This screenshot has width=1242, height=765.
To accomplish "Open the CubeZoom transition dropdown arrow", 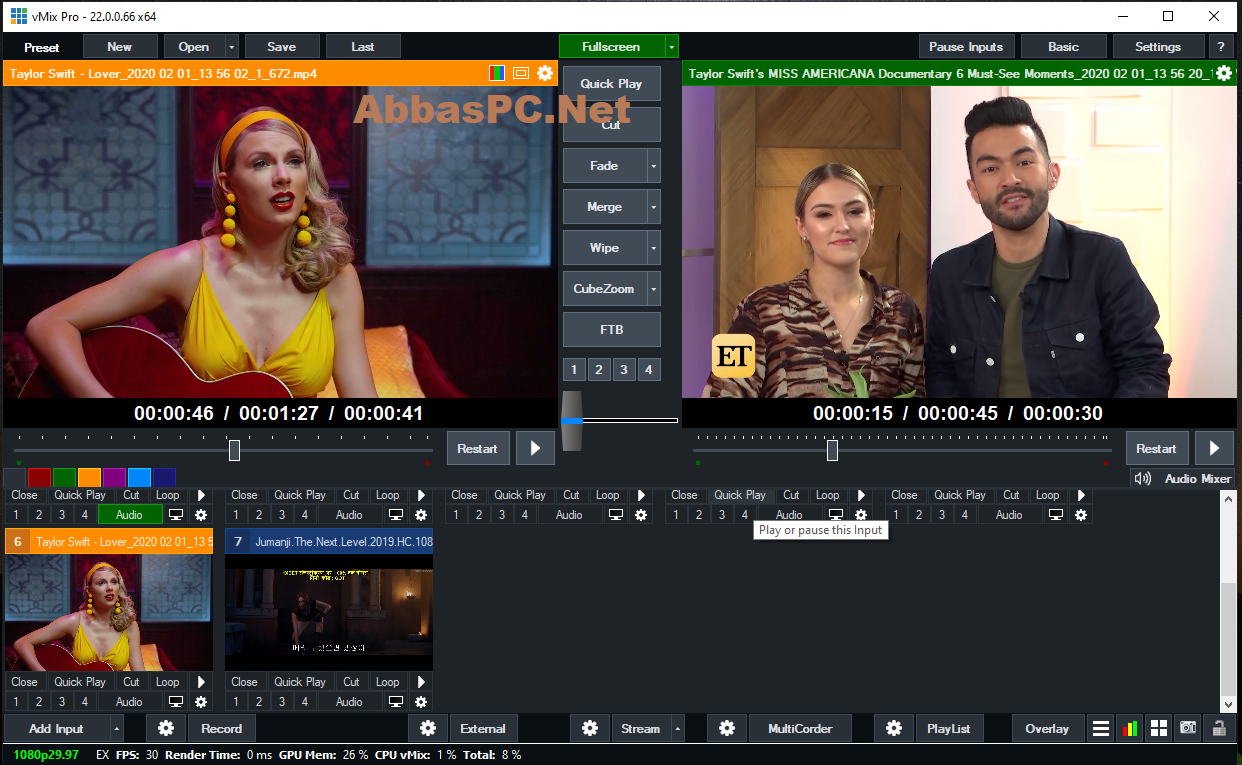I will pyautogui.click(x=654, y=289).
